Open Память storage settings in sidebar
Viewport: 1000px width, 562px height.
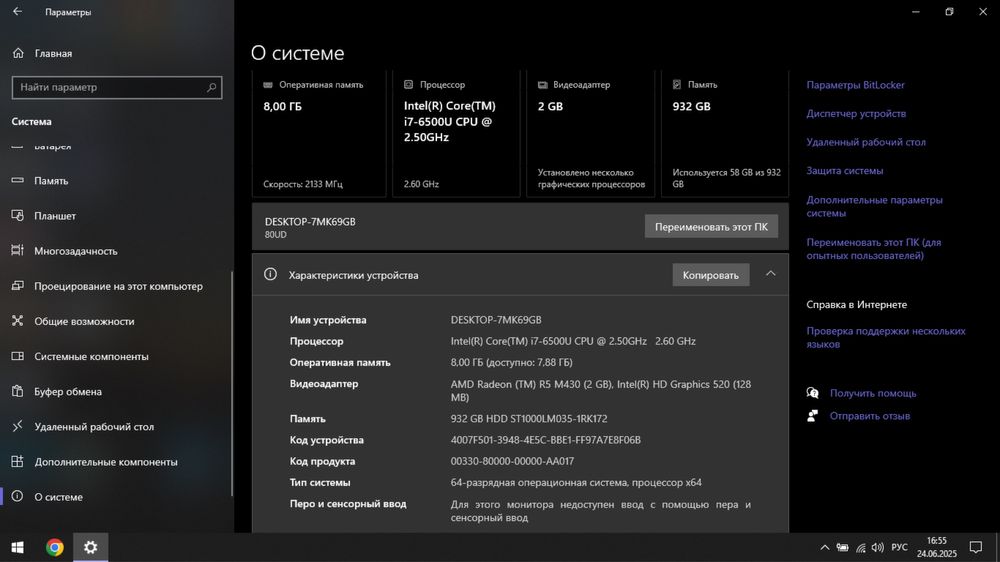coord(51,181)
